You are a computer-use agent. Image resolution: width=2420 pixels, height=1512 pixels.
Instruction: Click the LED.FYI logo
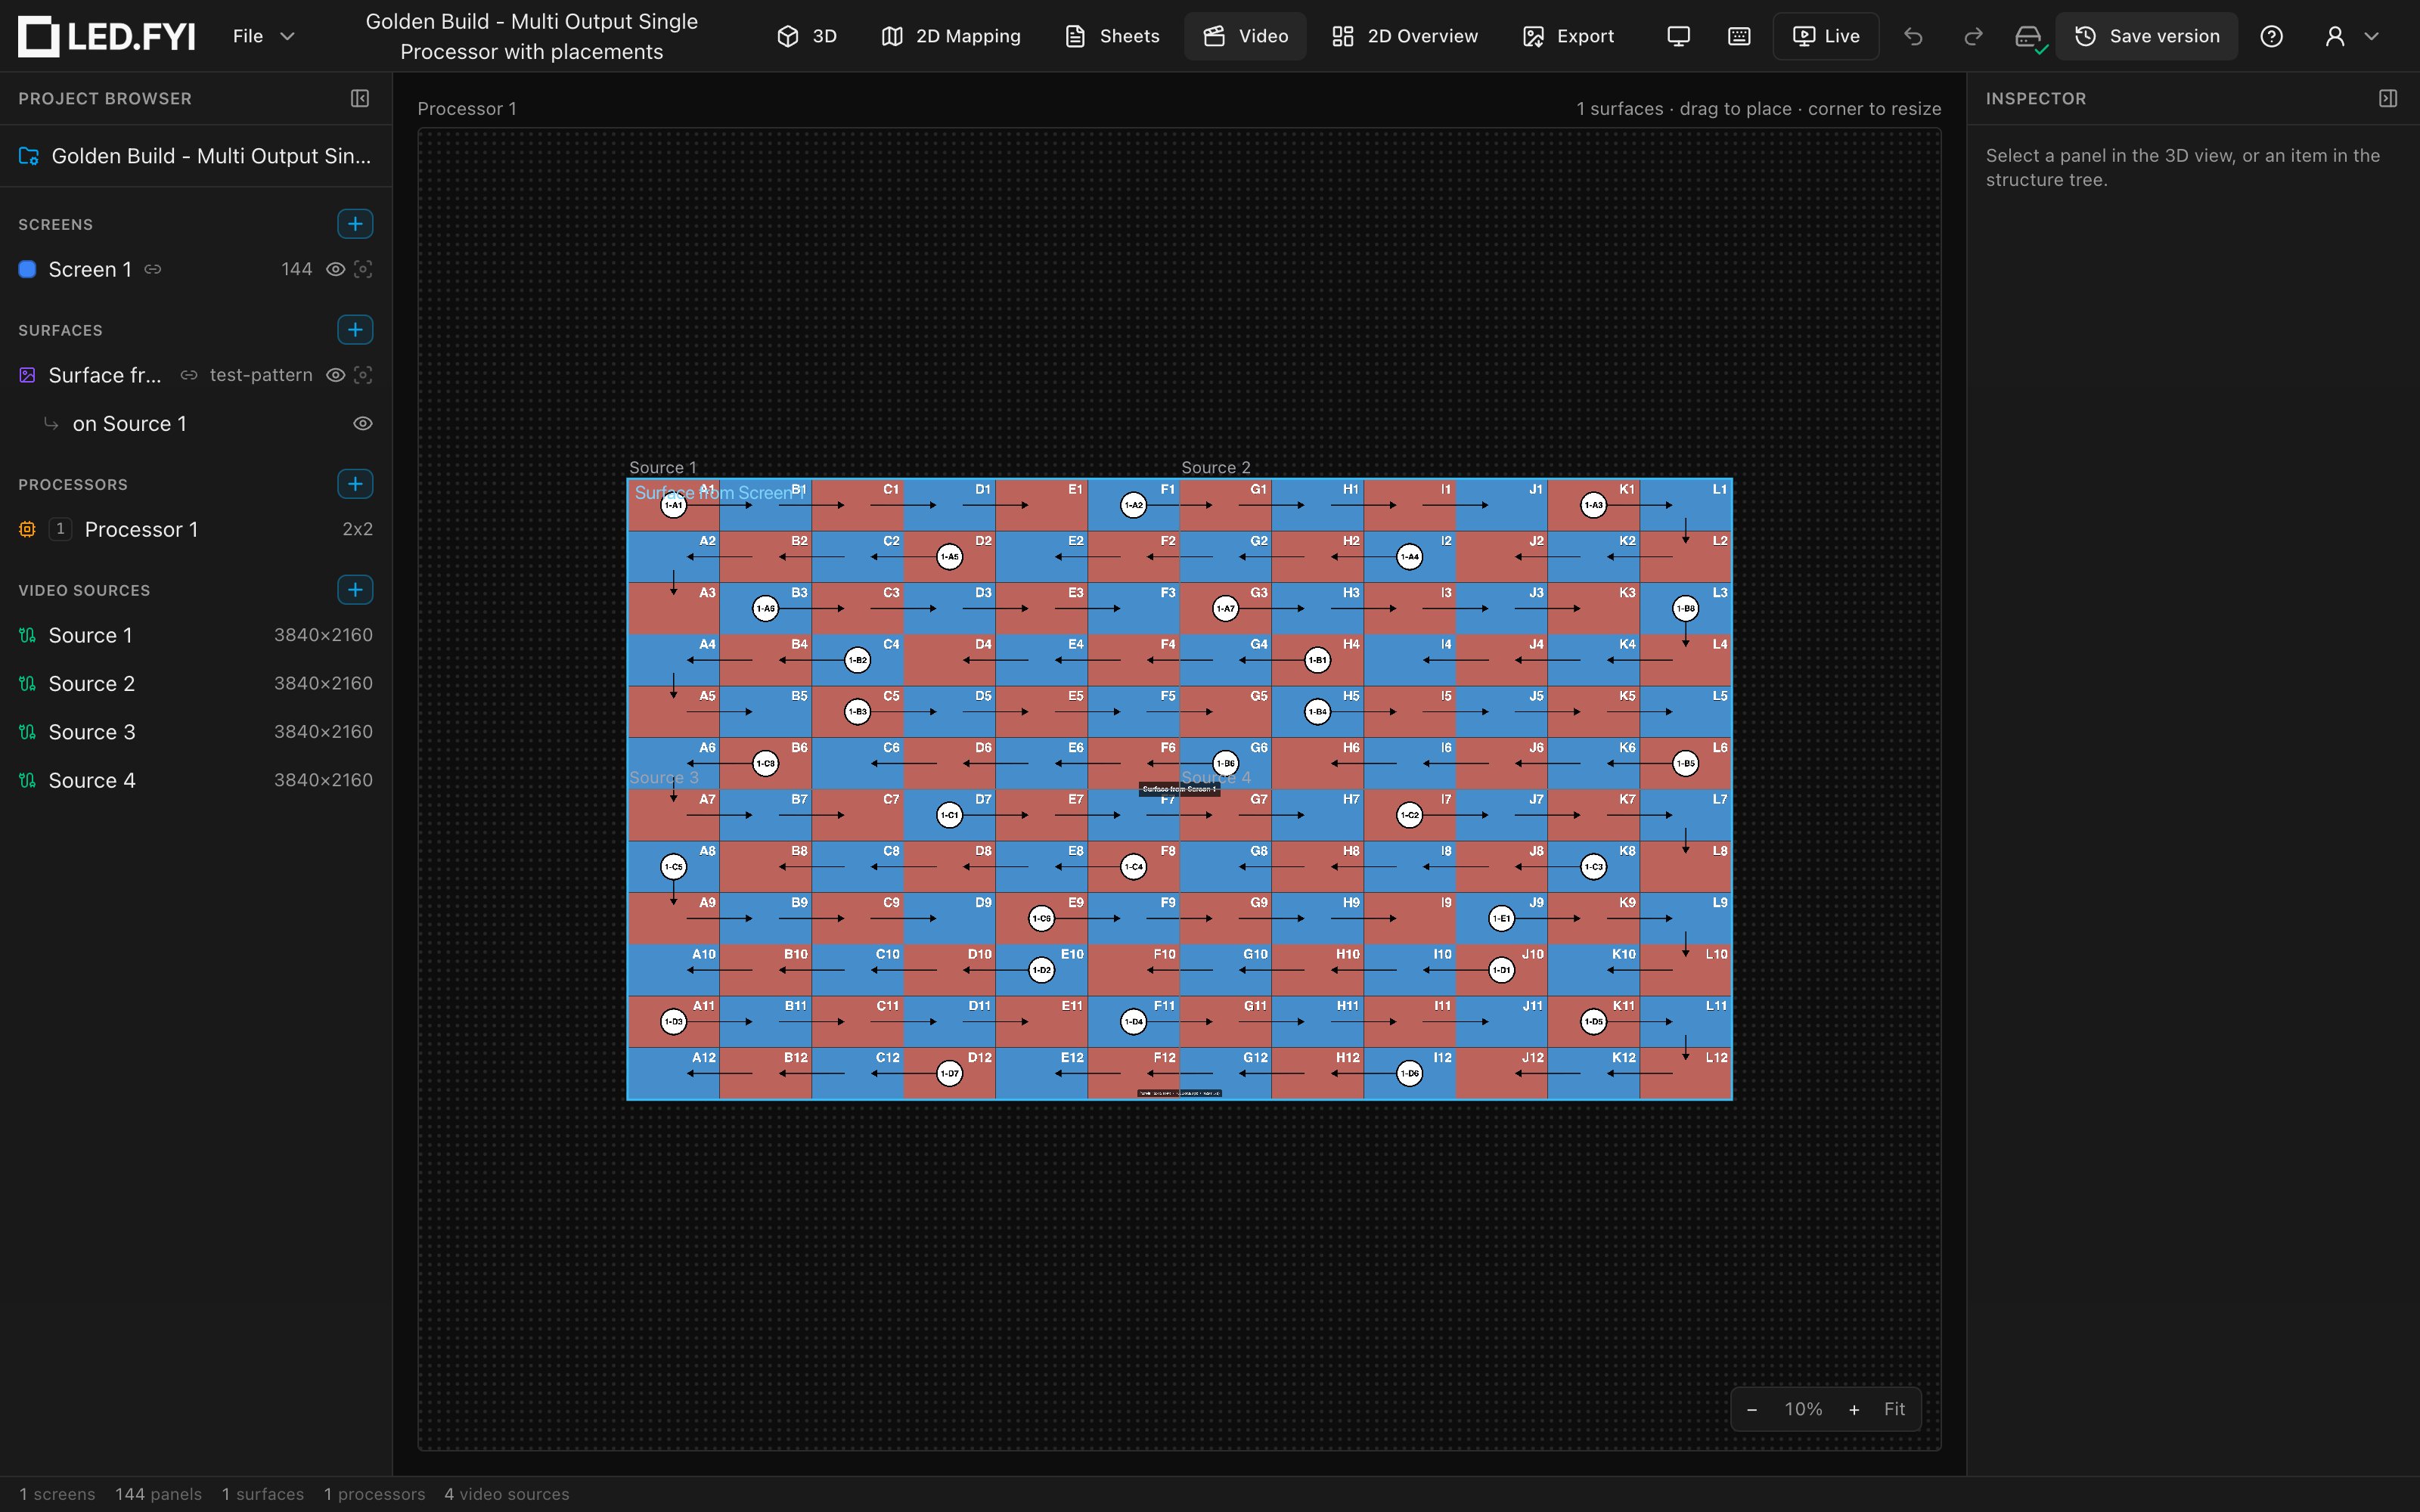click(x=107, y=36)
